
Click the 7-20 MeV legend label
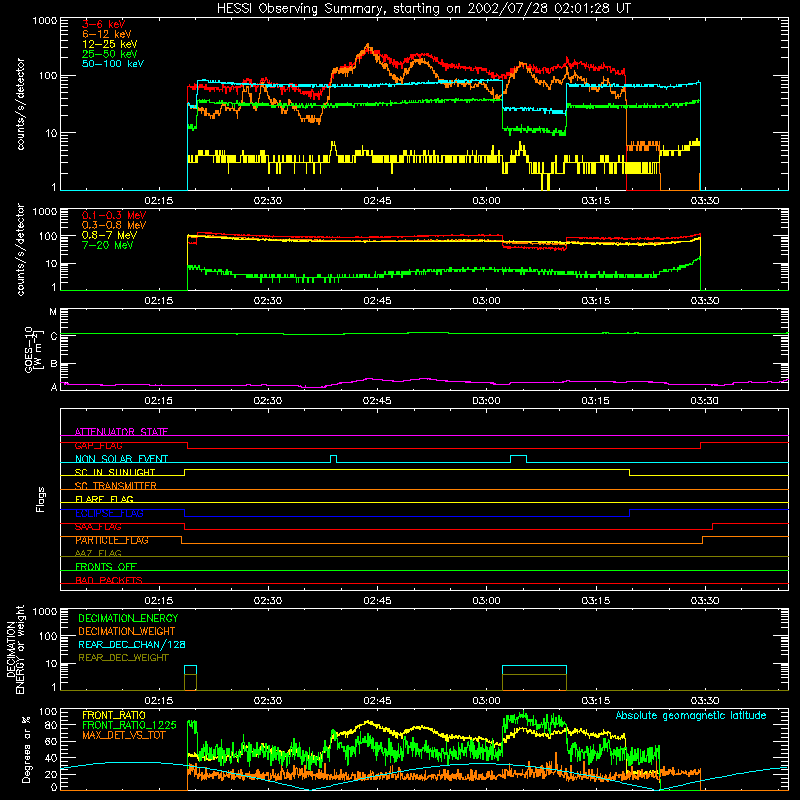(107, 245)
